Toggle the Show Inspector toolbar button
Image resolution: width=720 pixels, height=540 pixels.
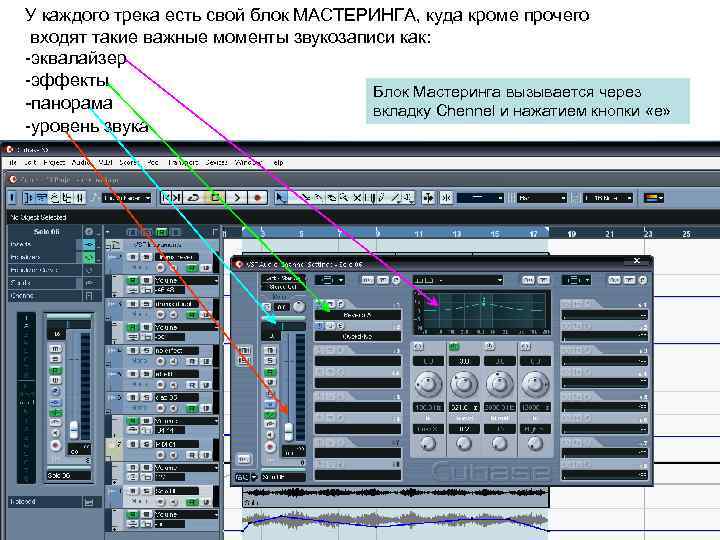point(28,198)
